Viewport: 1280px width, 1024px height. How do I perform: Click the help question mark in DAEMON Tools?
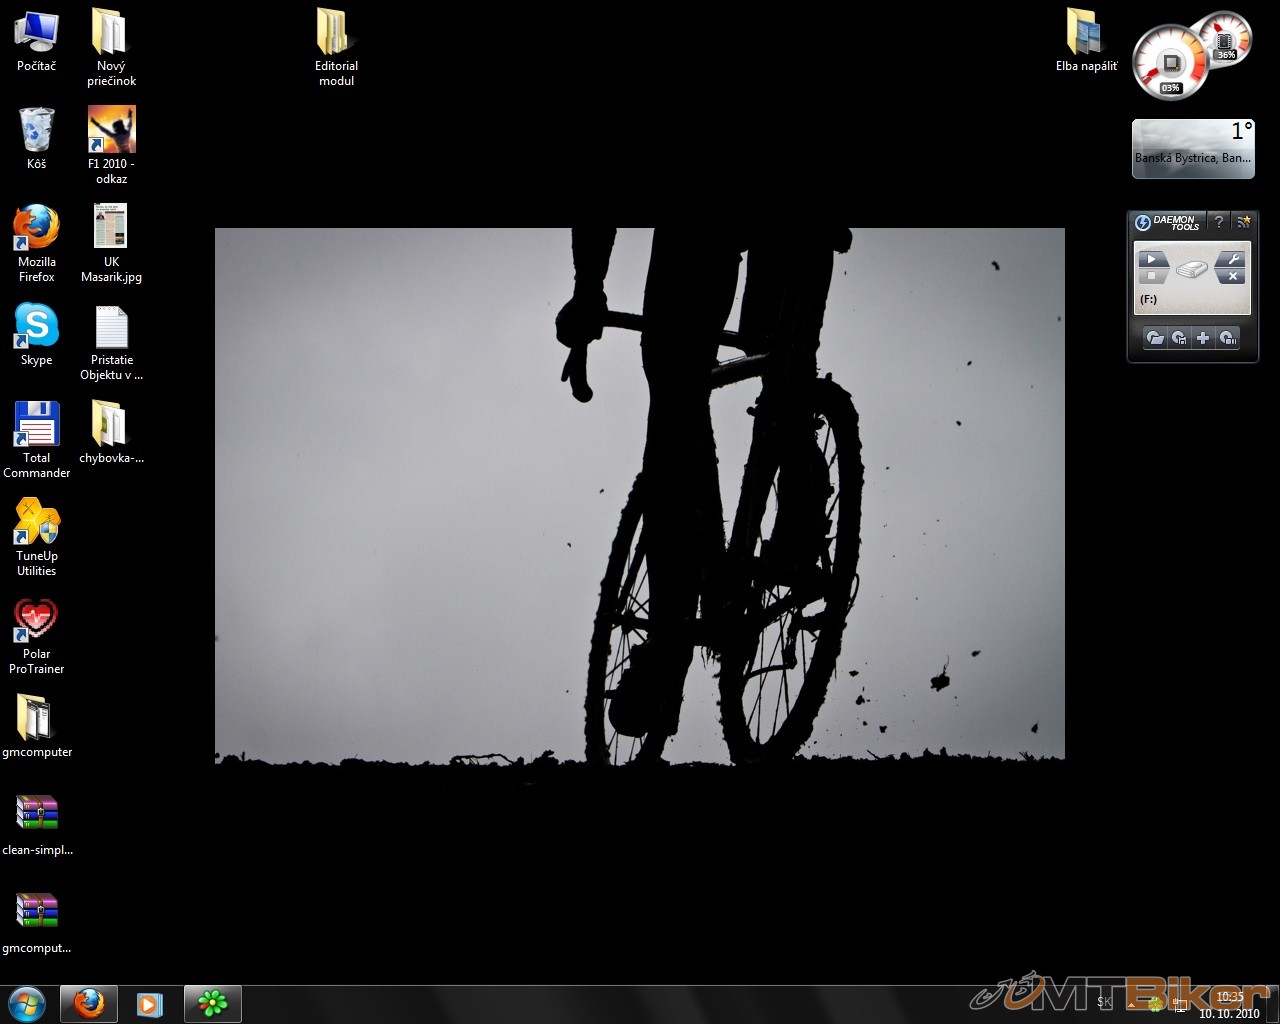(x=1218, y=222)
